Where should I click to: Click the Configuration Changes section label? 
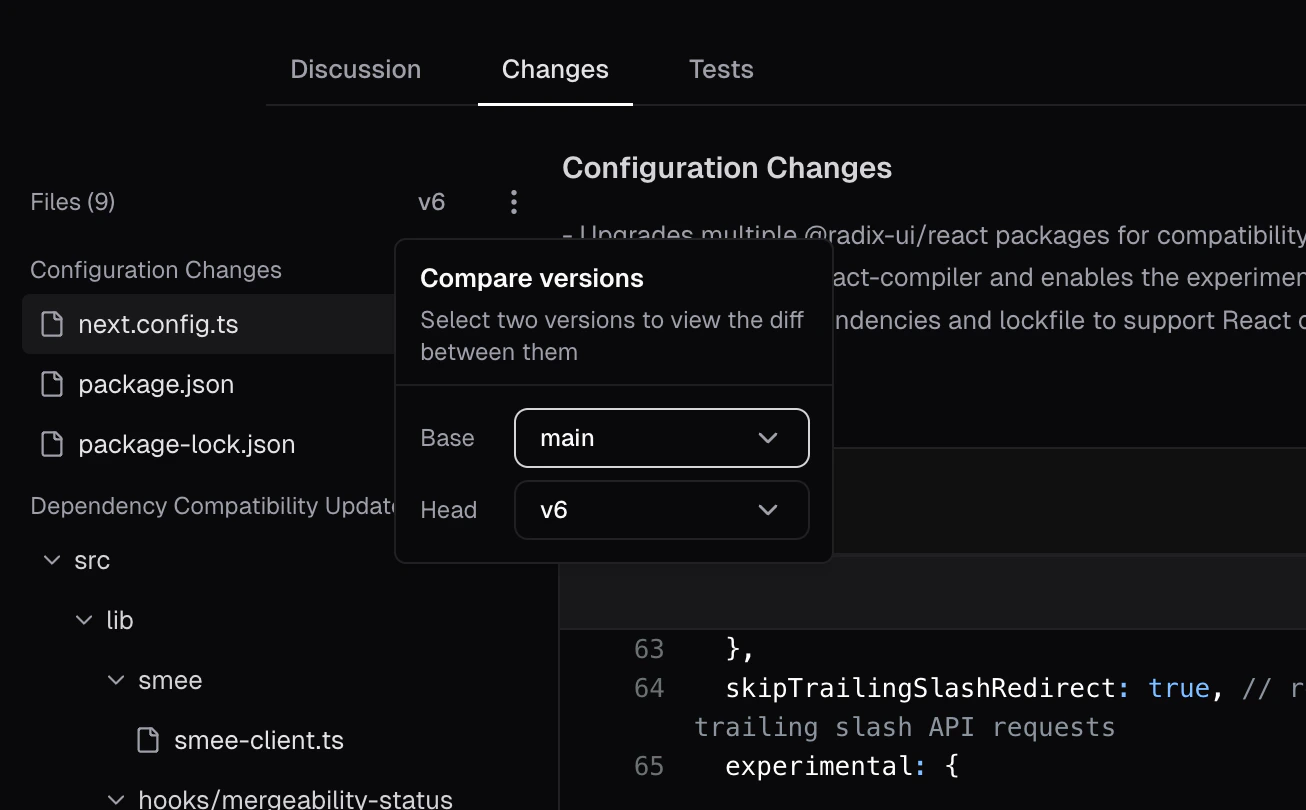[156, 270]
